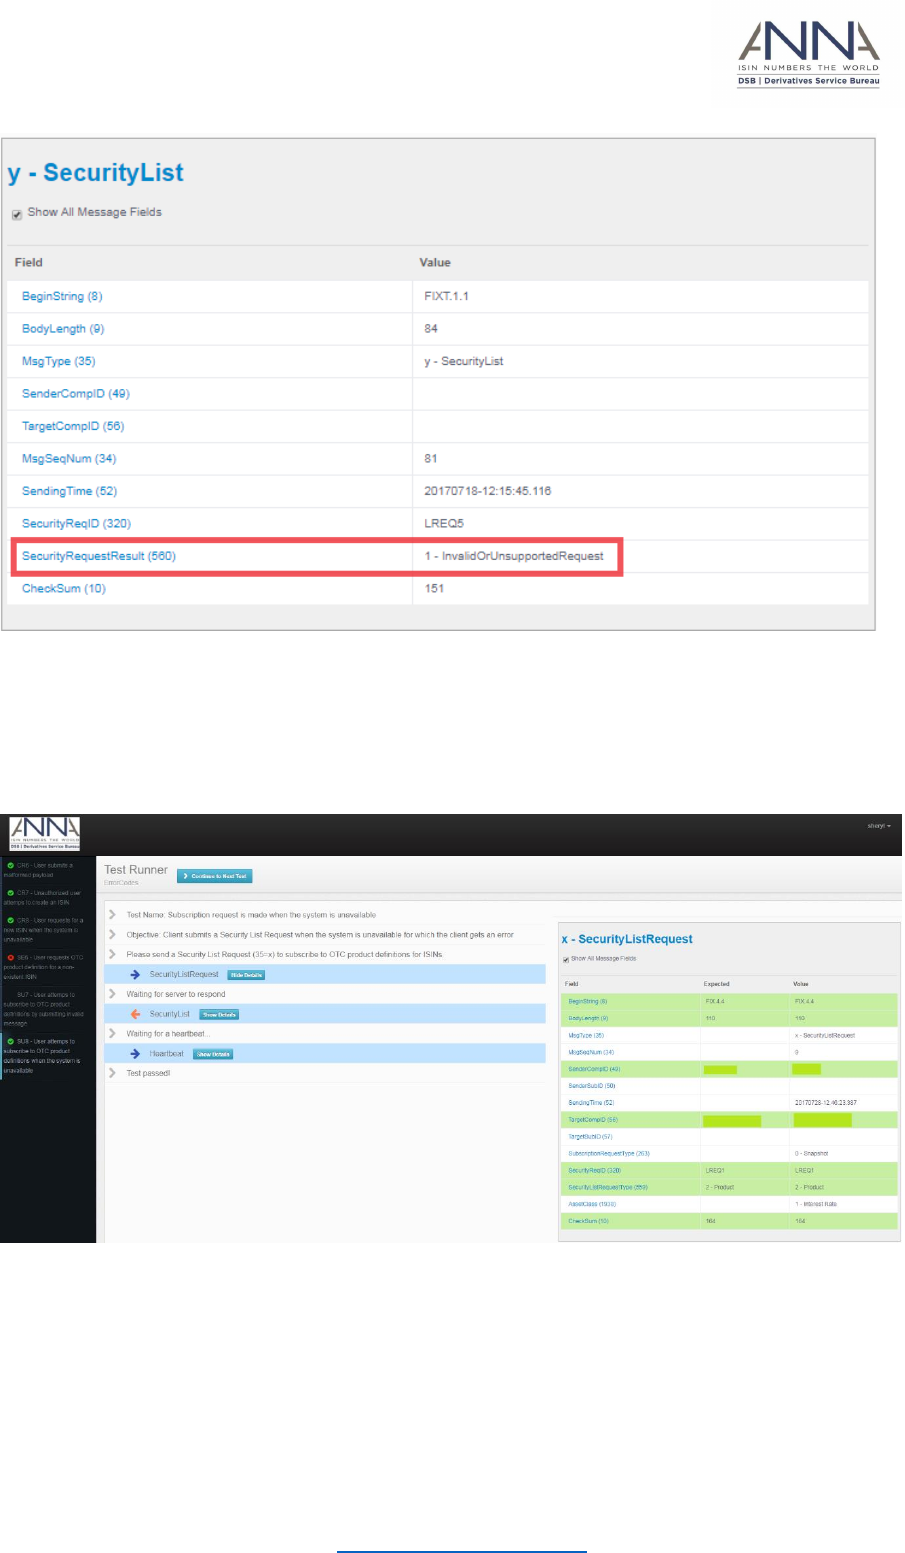Open BeginString (8) link in SecurityList table
Screen dimensions: 905x1553
pyautogui.click(x=62, y=296)
